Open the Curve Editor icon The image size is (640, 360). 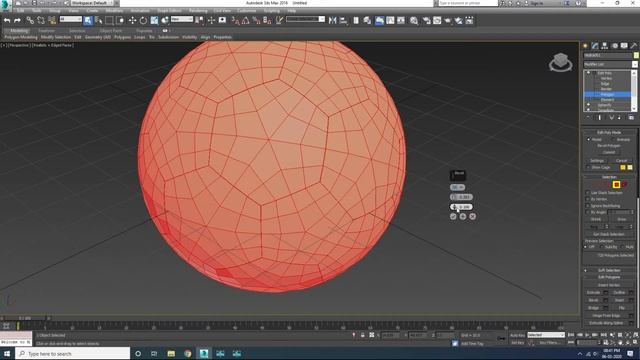click(390, 20)
